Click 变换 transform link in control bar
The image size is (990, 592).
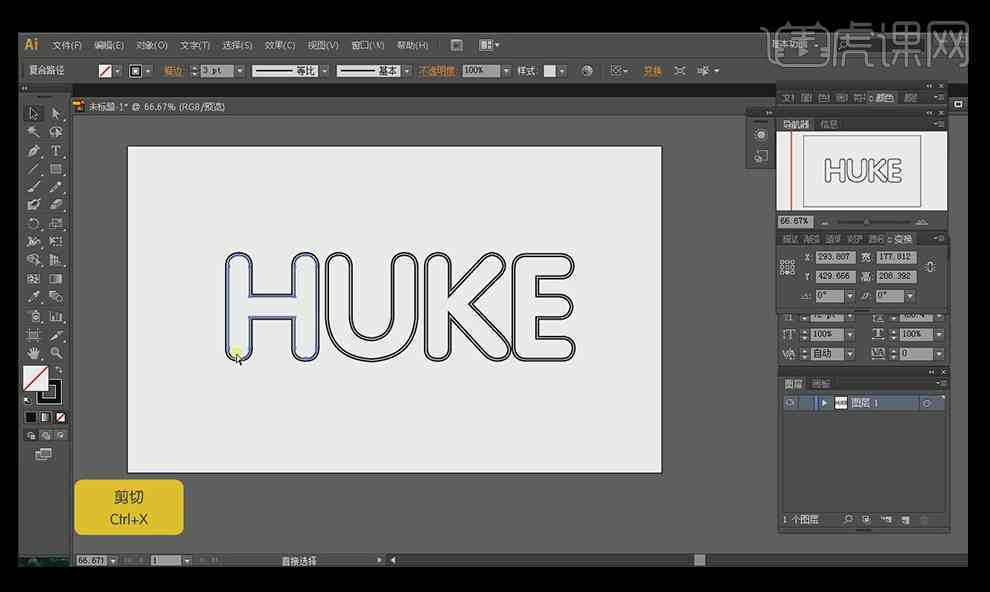(x=652, y=71)
